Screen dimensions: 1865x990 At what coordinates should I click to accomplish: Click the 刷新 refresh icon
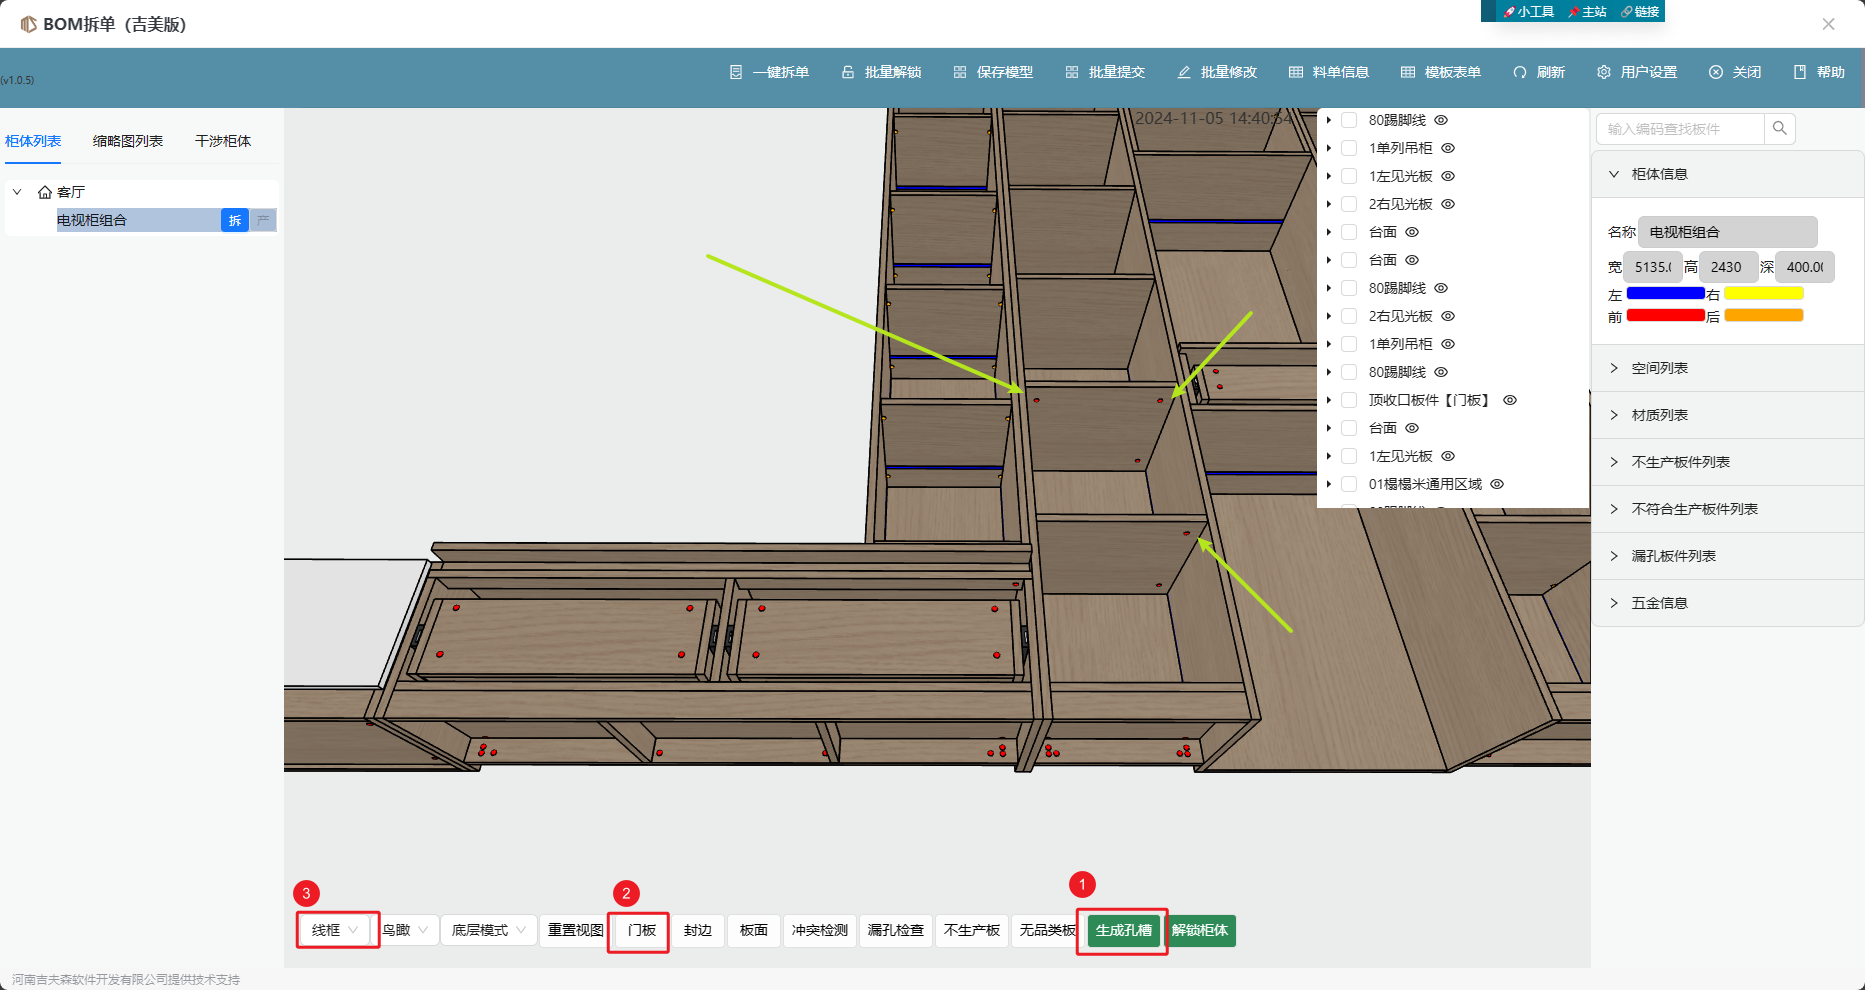coord(1520,72)
